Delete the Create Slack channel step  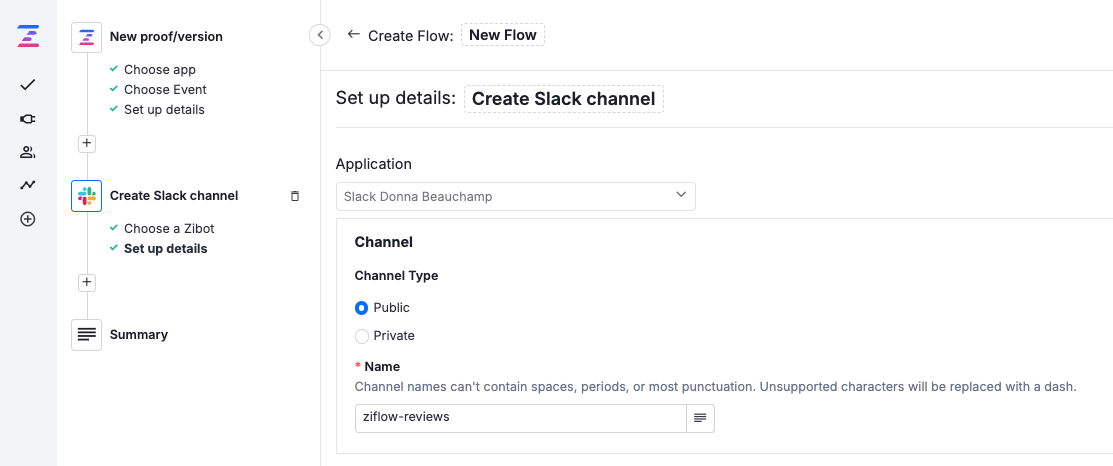pyautogui.click(x=295, y=196)
